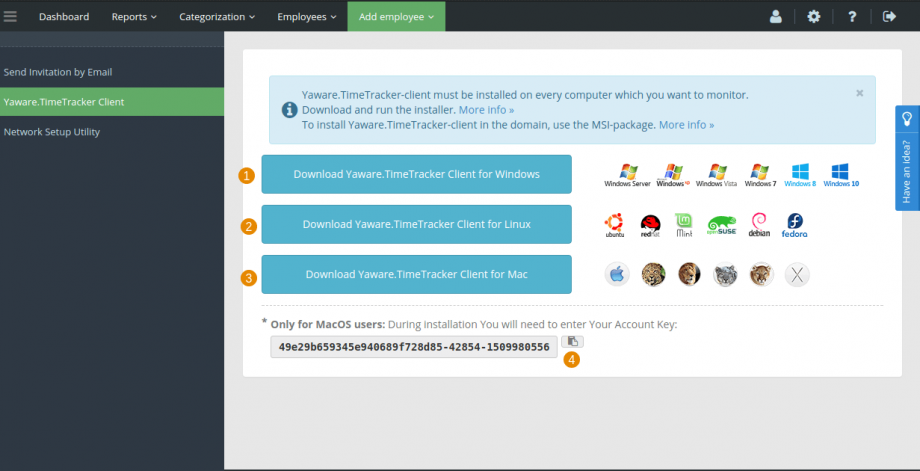920x471 pixels.
Task: Expand the Reports menu
Action: (134, 16)
